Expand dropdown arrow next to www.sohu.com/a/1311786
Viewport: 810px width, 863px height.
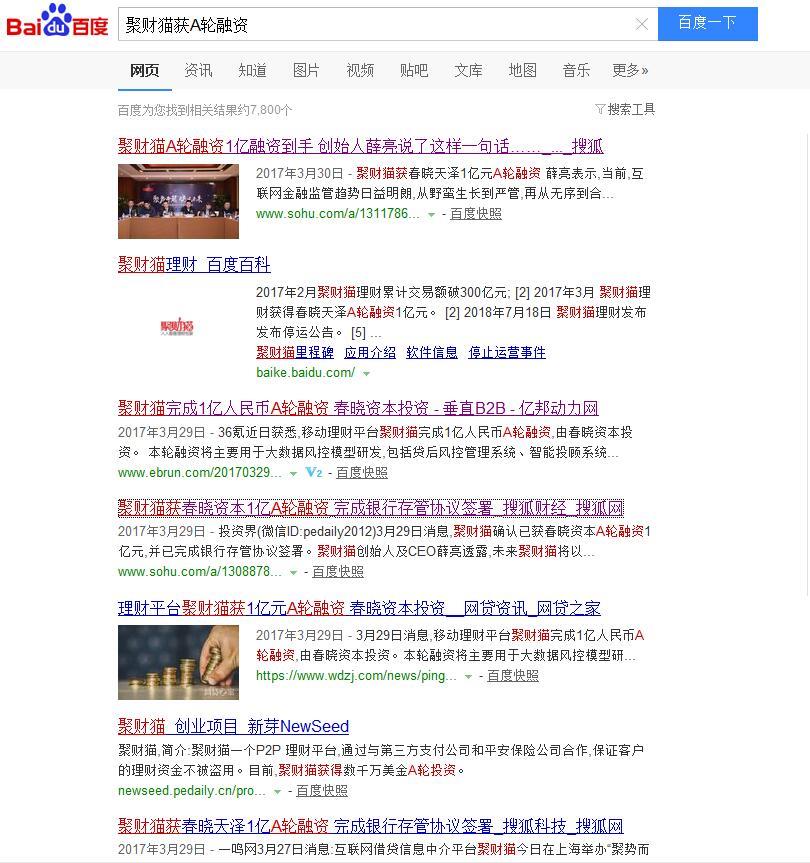click(x=431, y=215)
